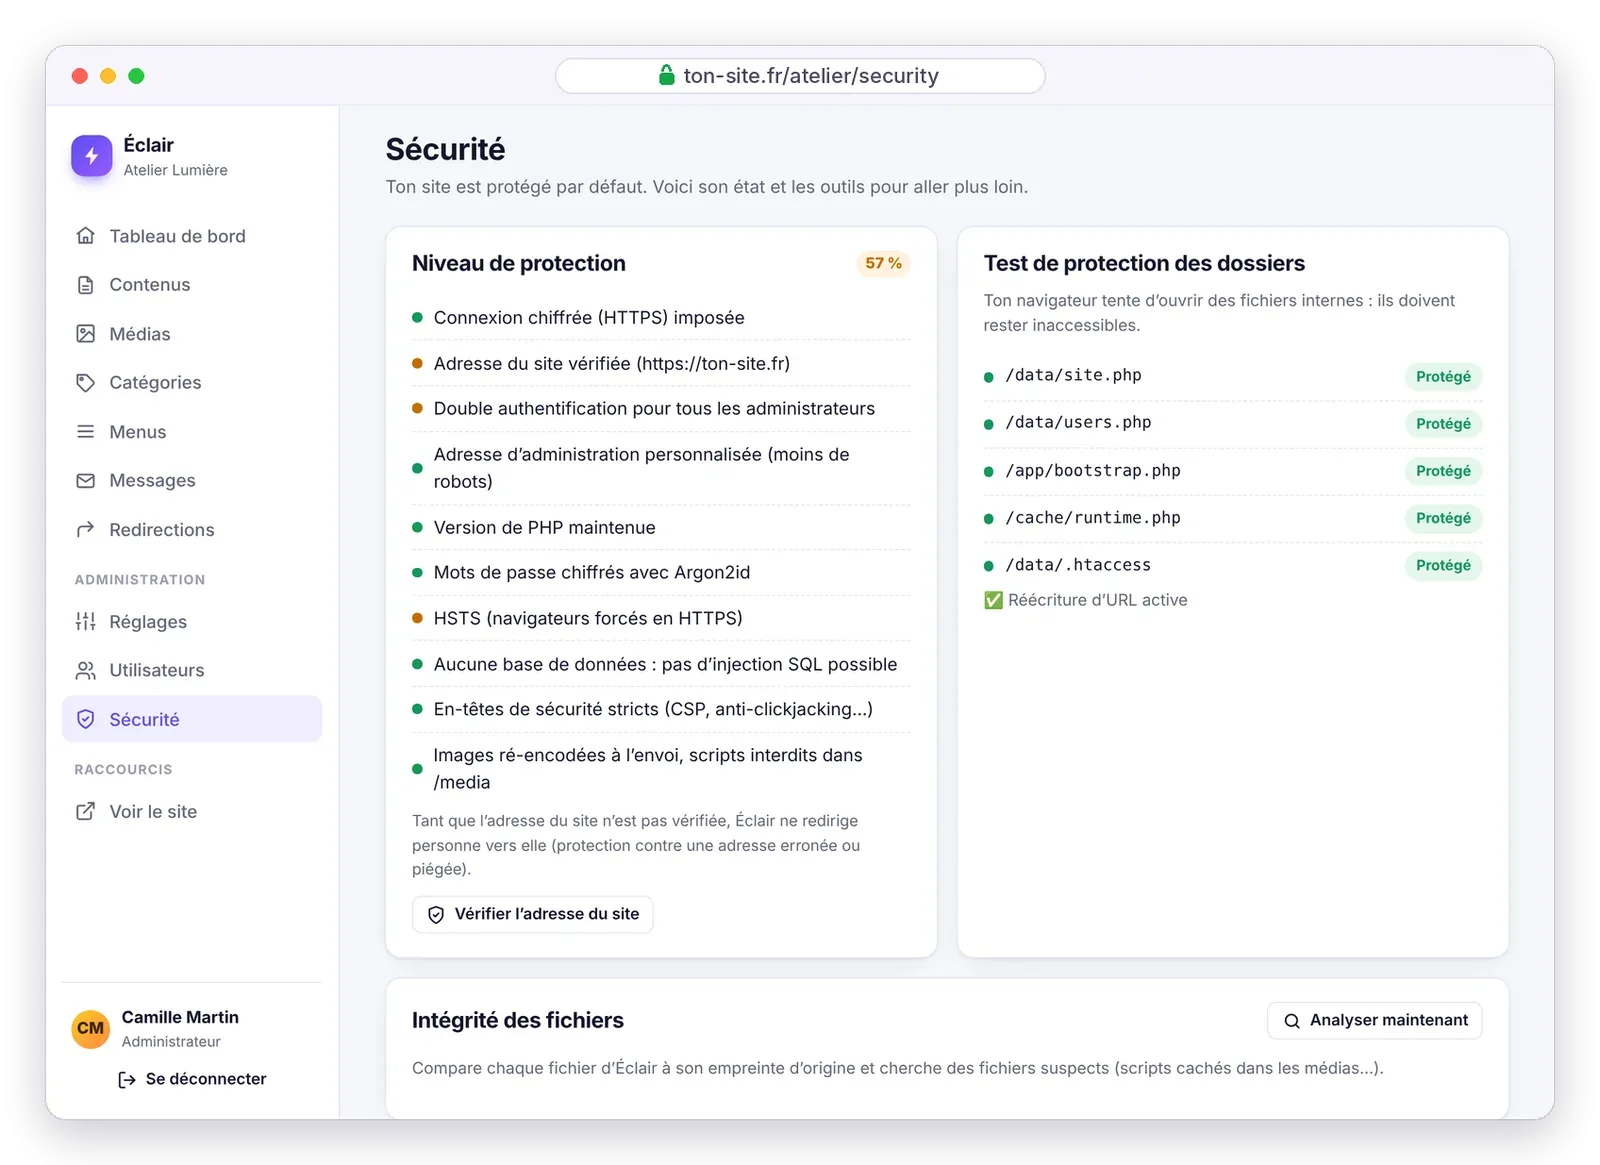1600x1165 pixels.
Task: Click the 'Atelier Lumière' site name
Action: tap(175, 170)
